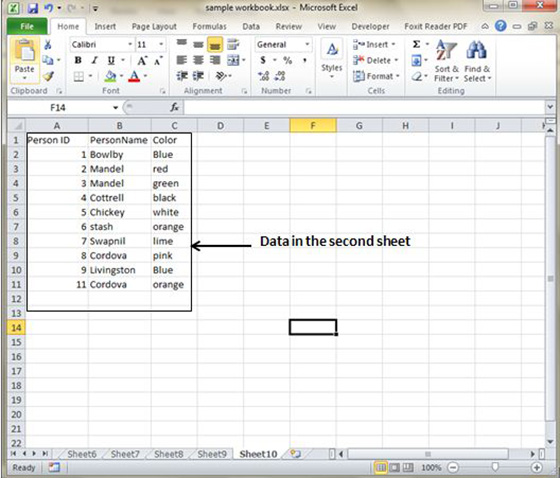560x478 pixels.
Task: Increase indent in Alignment group
Action: pyautogui.click(x=198, y=76)
